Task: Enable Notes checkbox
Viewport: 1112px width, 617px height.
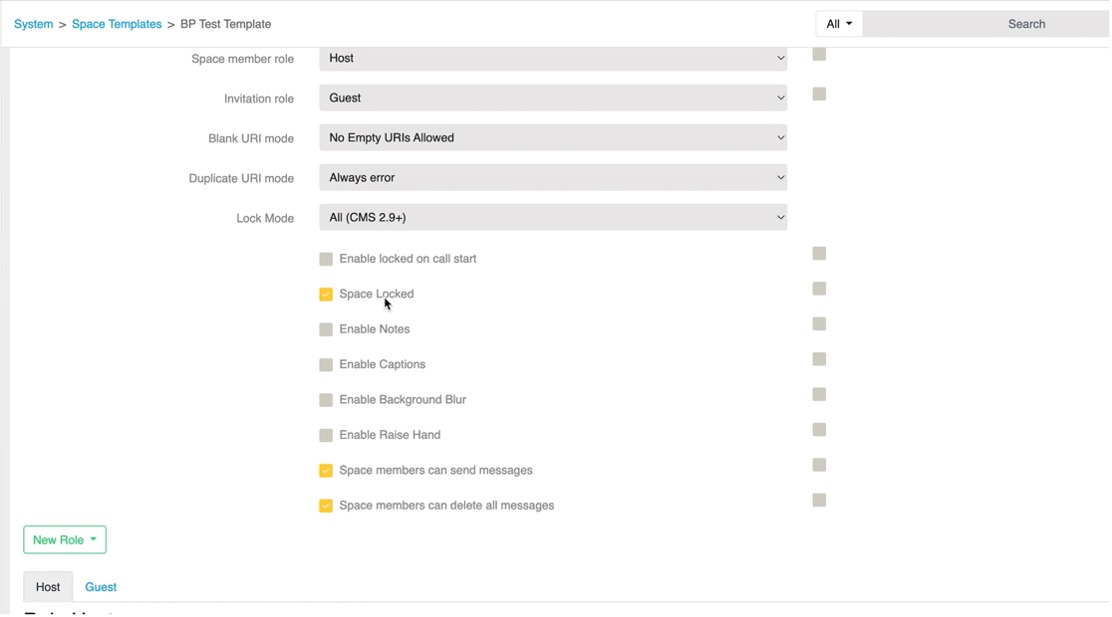Action: pyautogui.click(x=326, y=330)
